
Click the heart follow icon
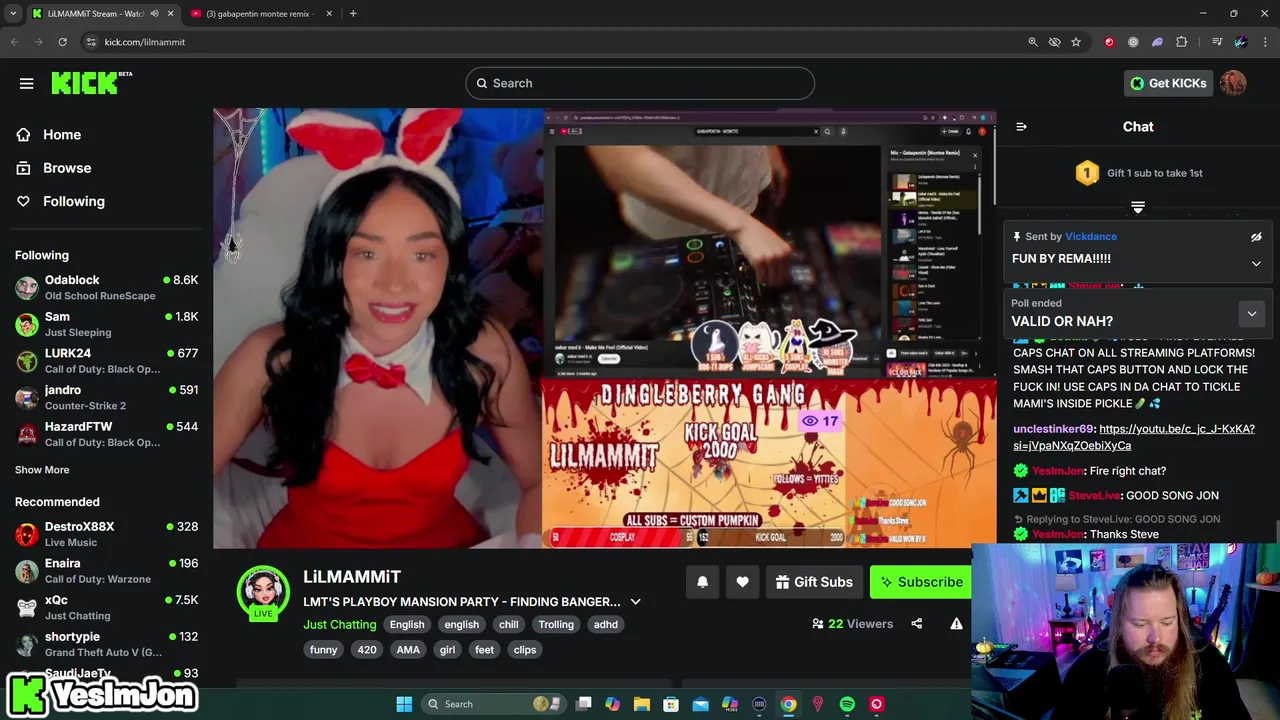click(x=742, y=582)
